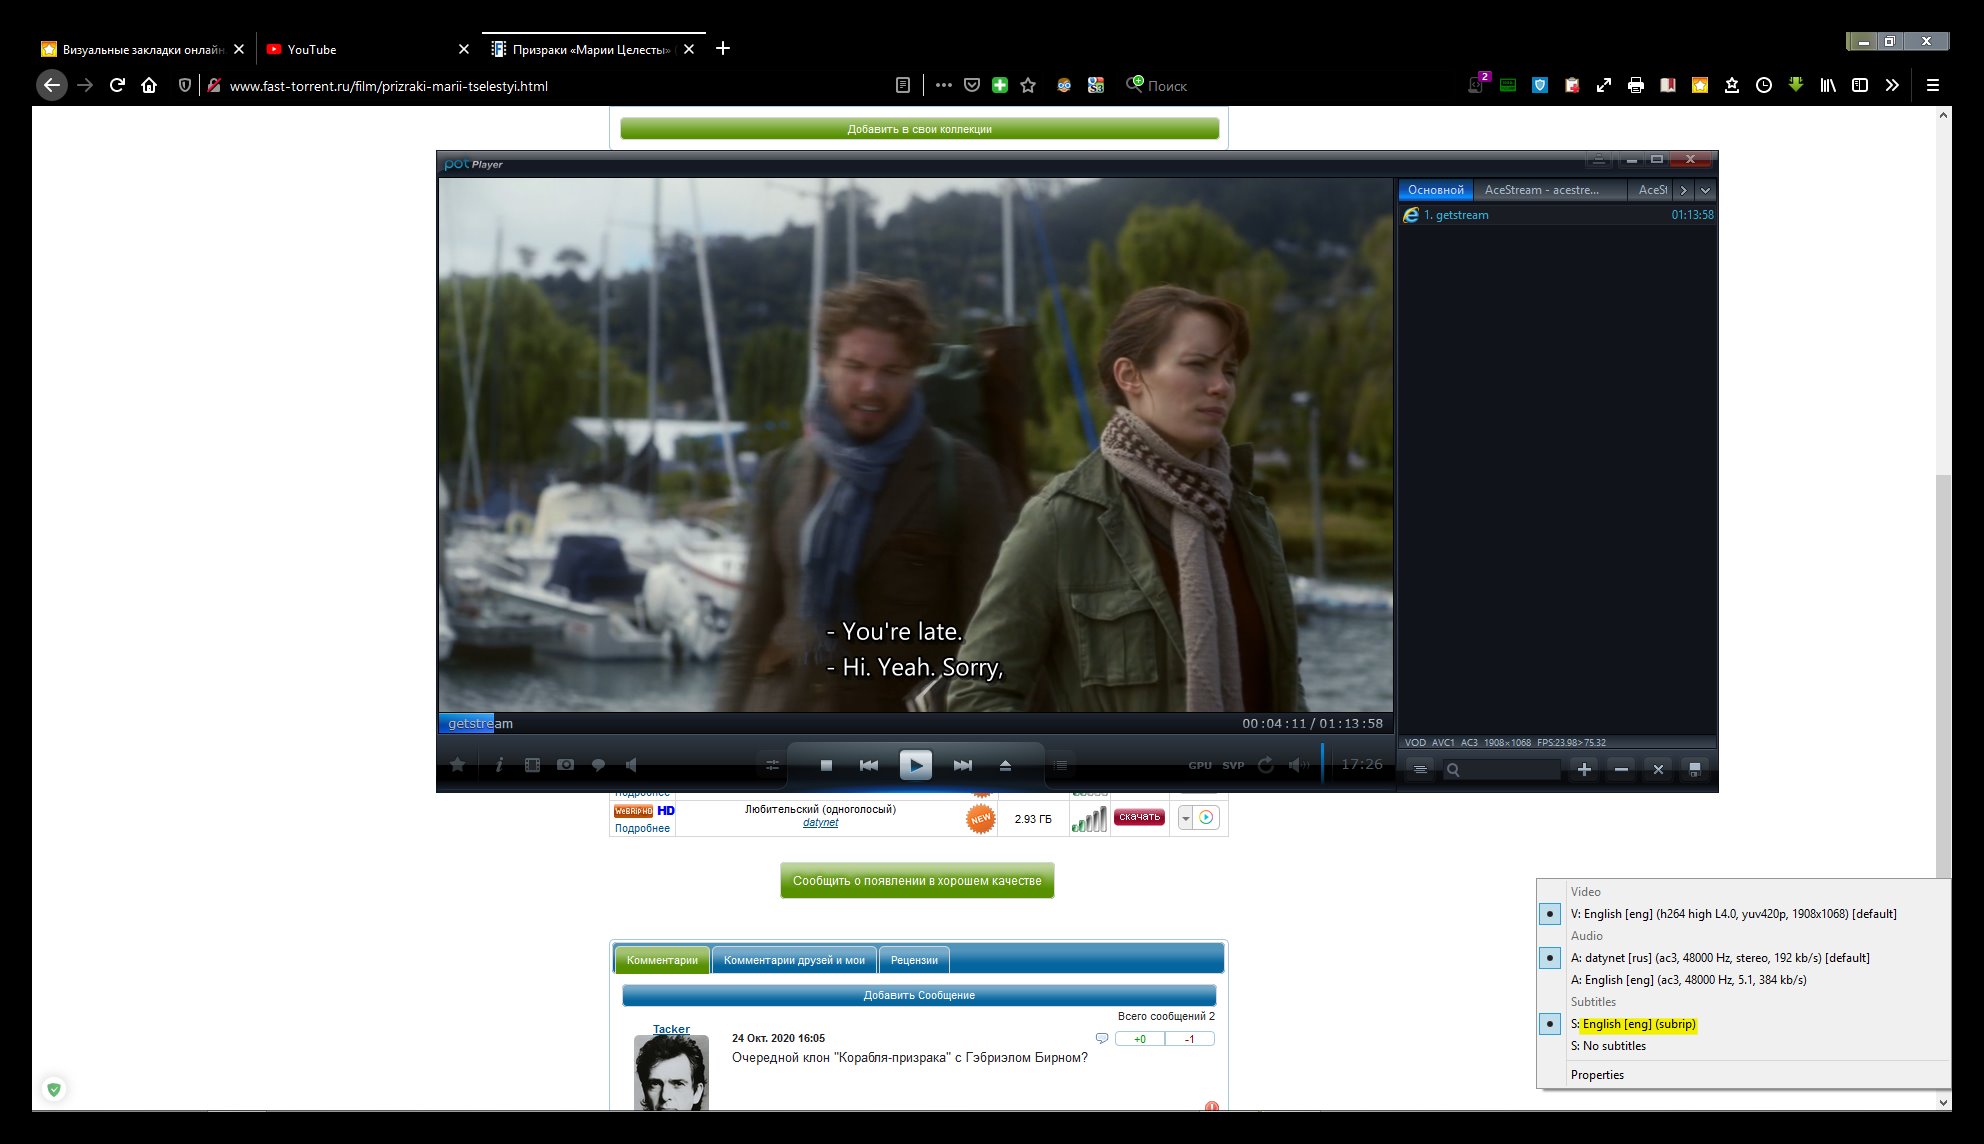Click the Play button in PotPlayer
1984x1144 pixels.
915,765
